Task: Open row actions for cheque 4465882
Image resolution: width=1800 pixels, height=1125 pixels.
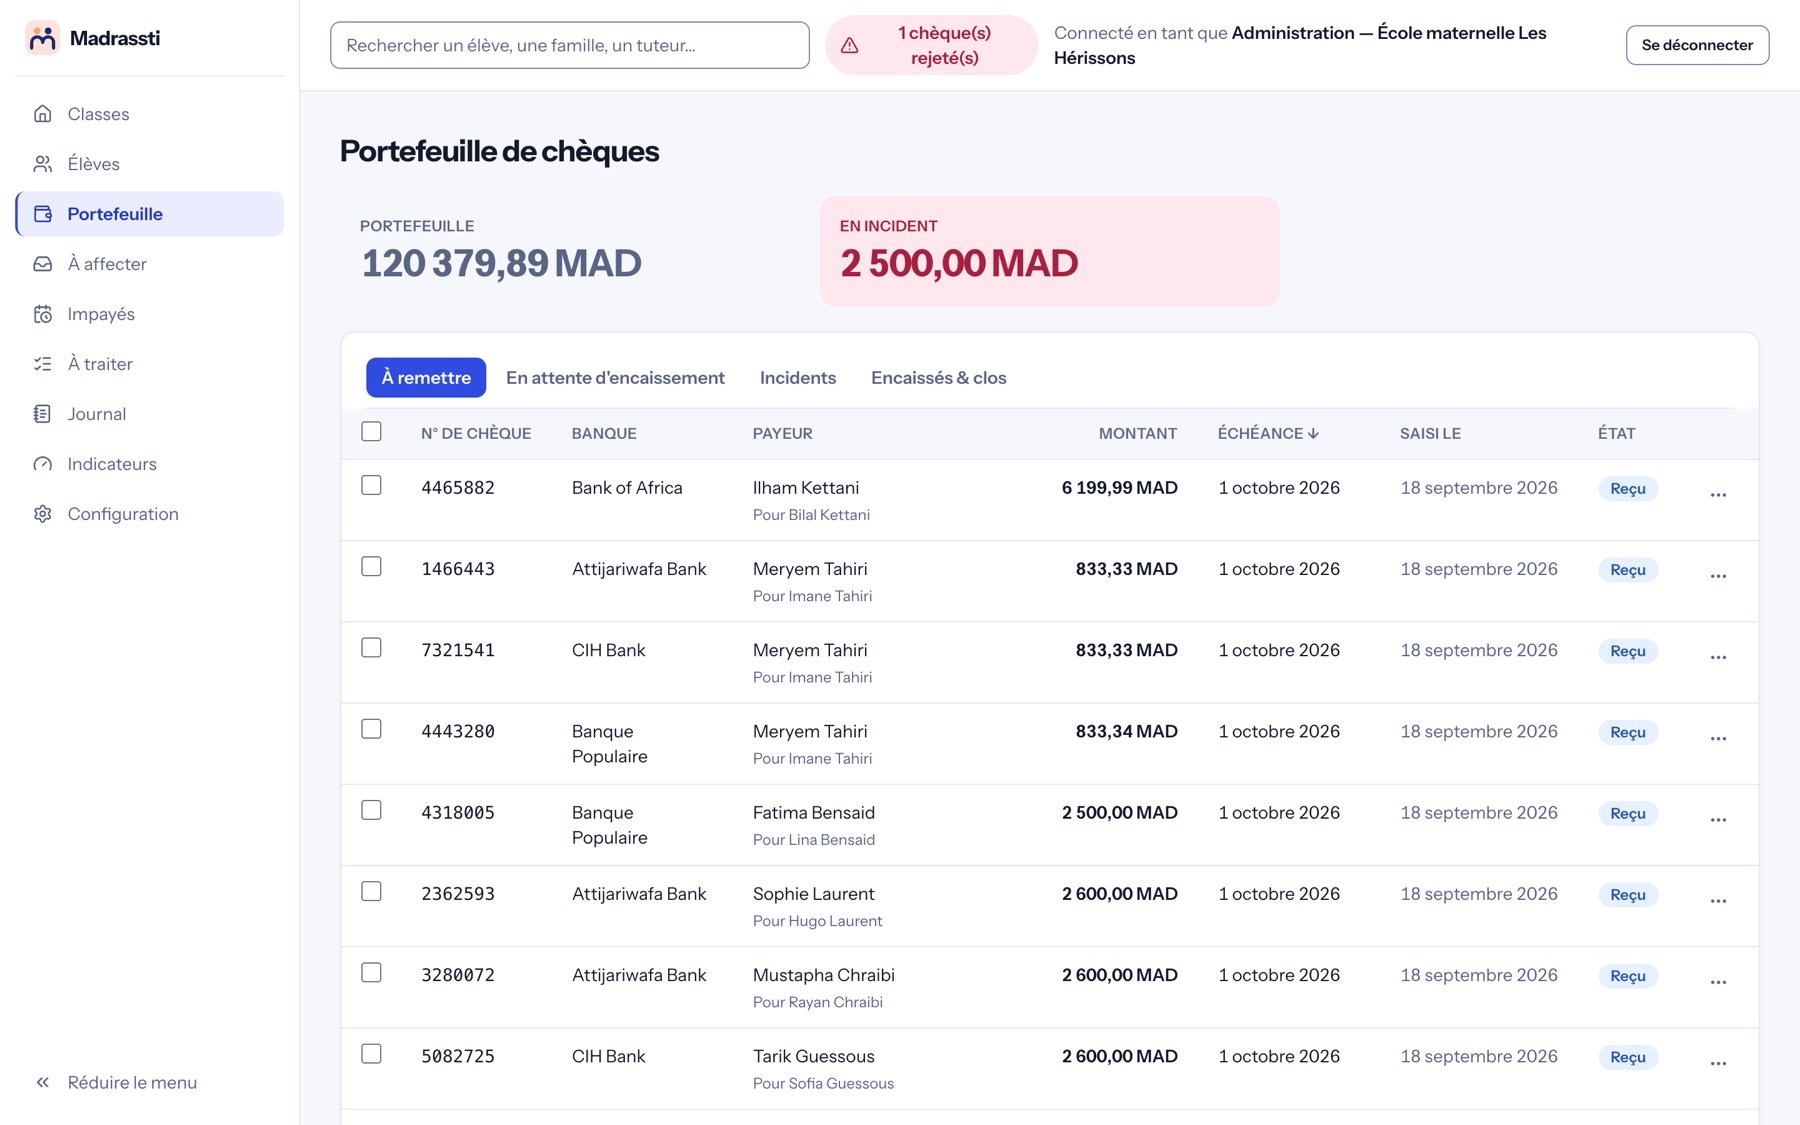Action: pos(1718,495)
